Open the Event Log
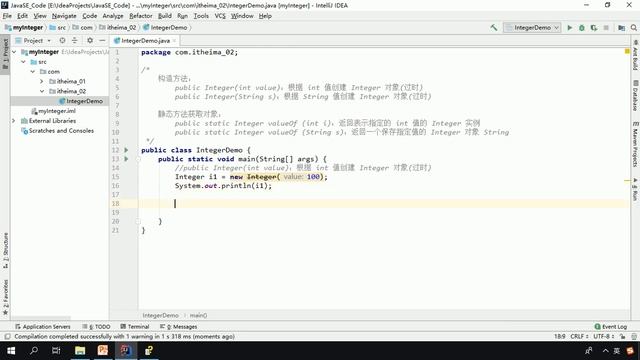640x360 pixels. tap(611, 327)
